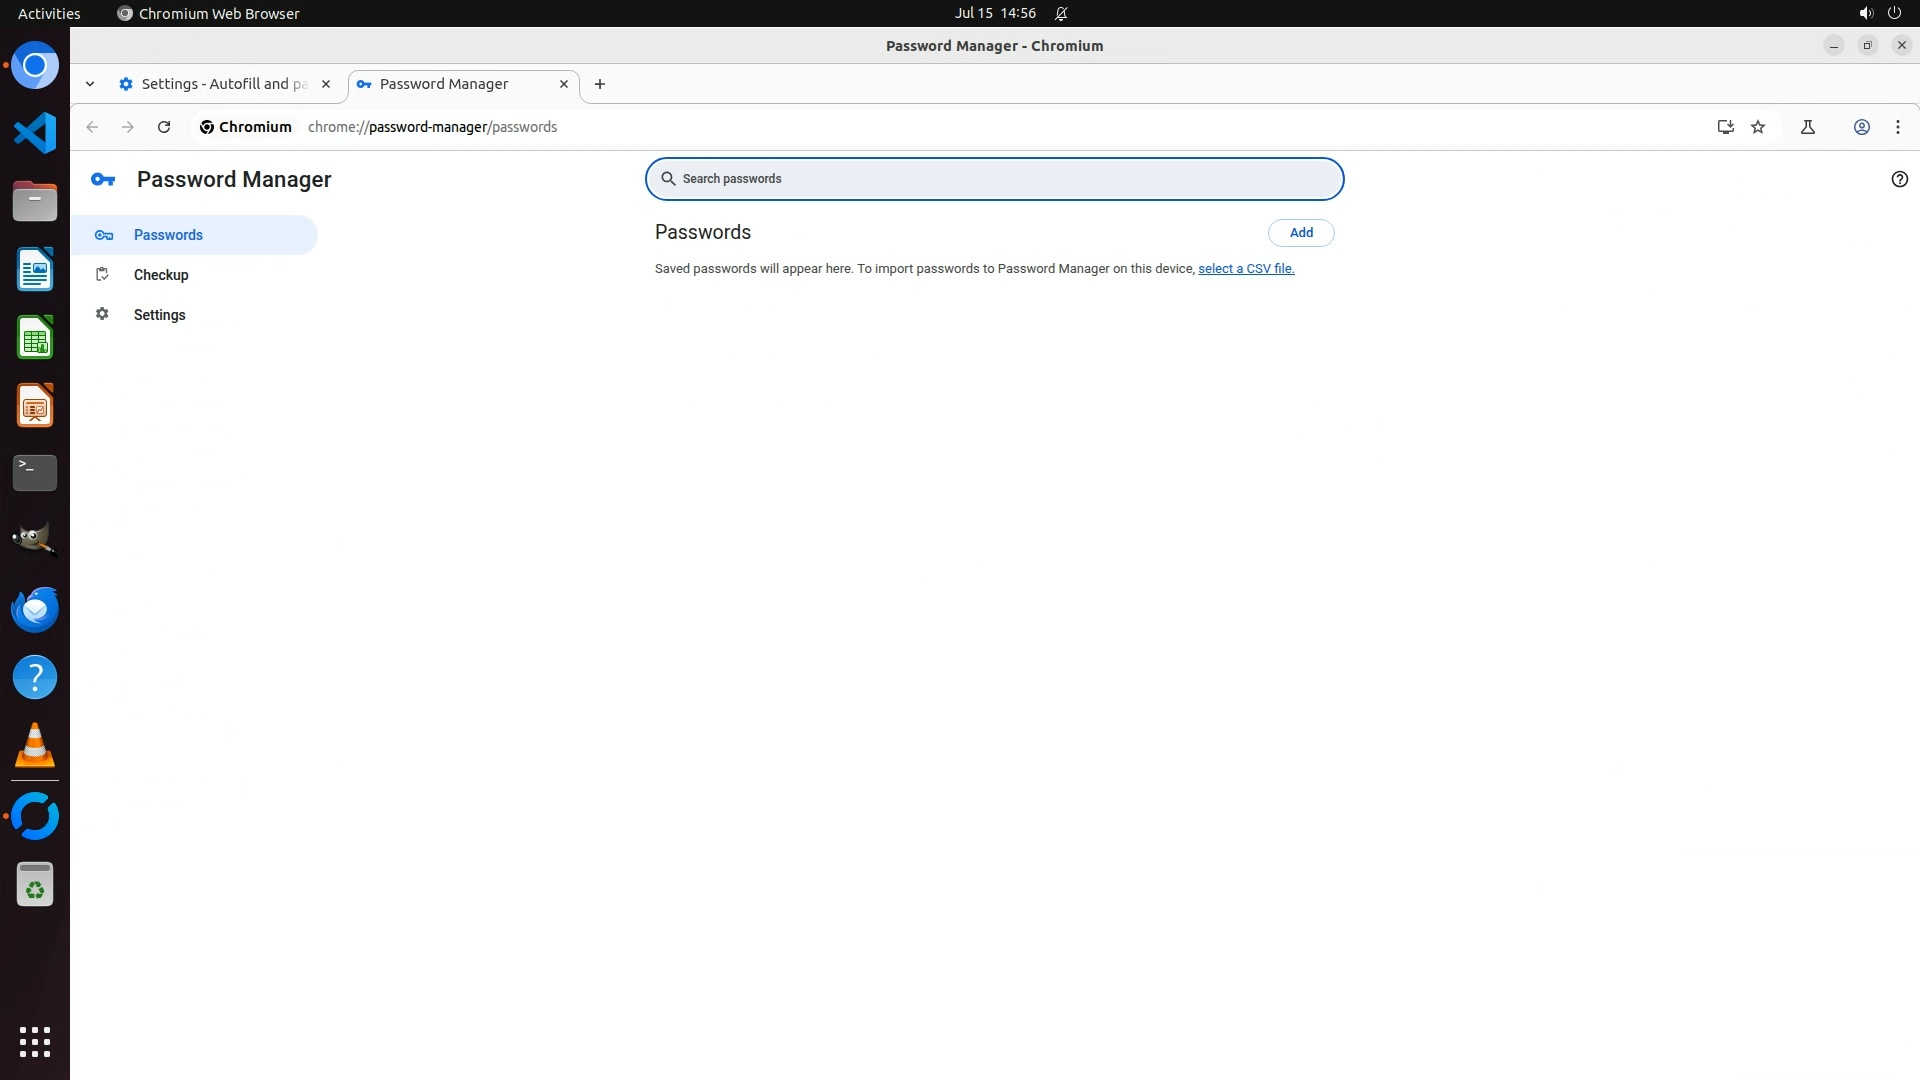
Task: Open the Chromium three-dot menu
Action: pos(1898,127)
